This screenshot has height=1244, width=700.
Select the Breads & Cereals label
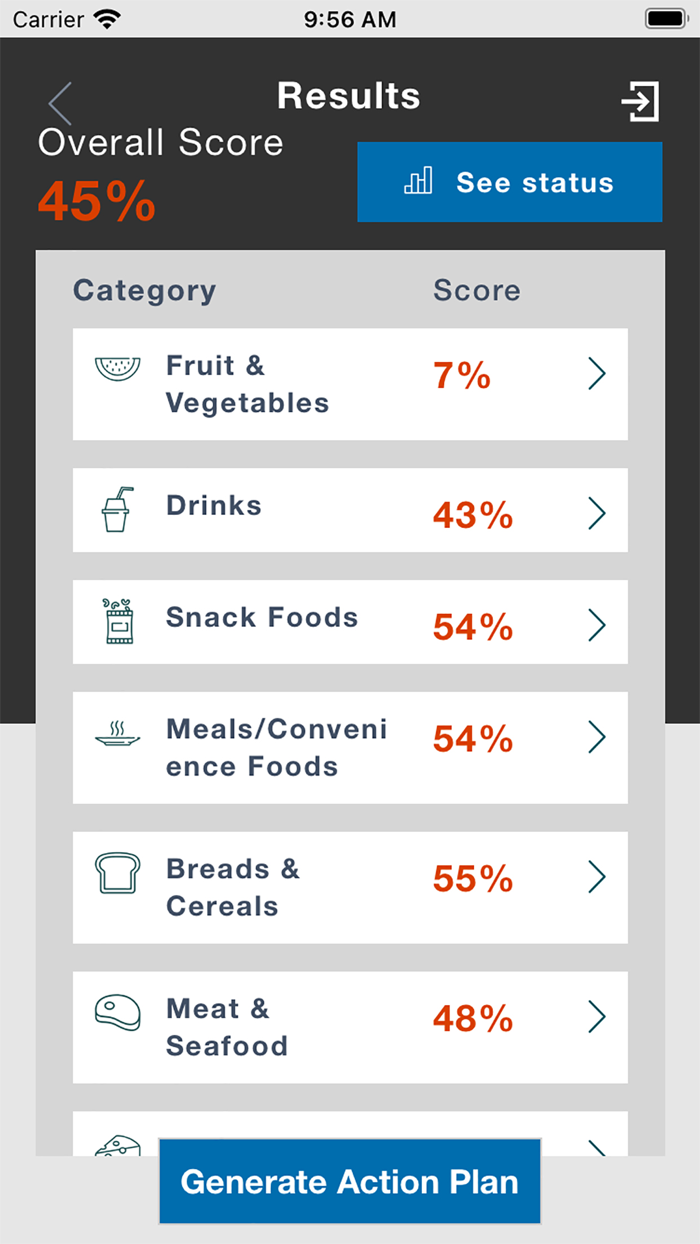(233, 887)
